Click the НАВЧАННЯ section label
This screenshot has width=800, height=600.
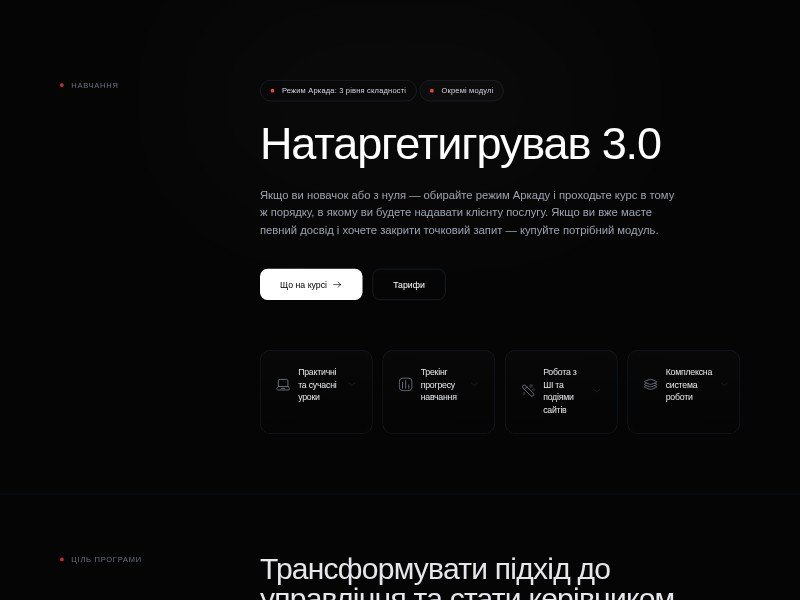pos(94,85)
